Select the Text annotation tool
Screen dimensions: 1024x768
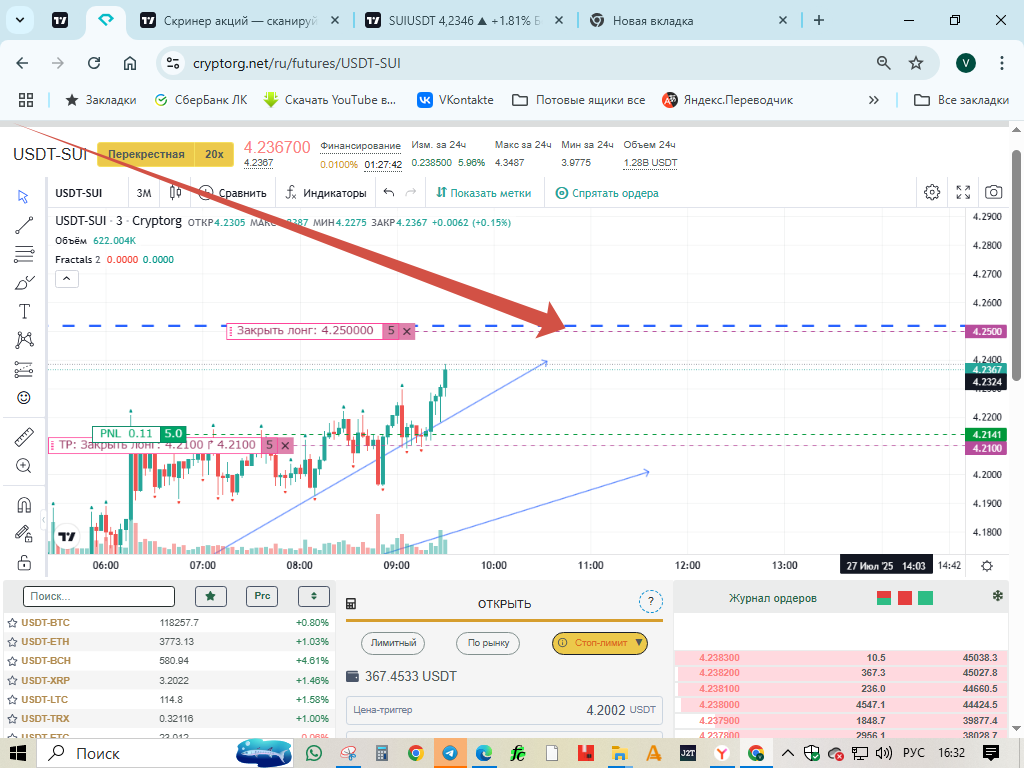(24, 312)
